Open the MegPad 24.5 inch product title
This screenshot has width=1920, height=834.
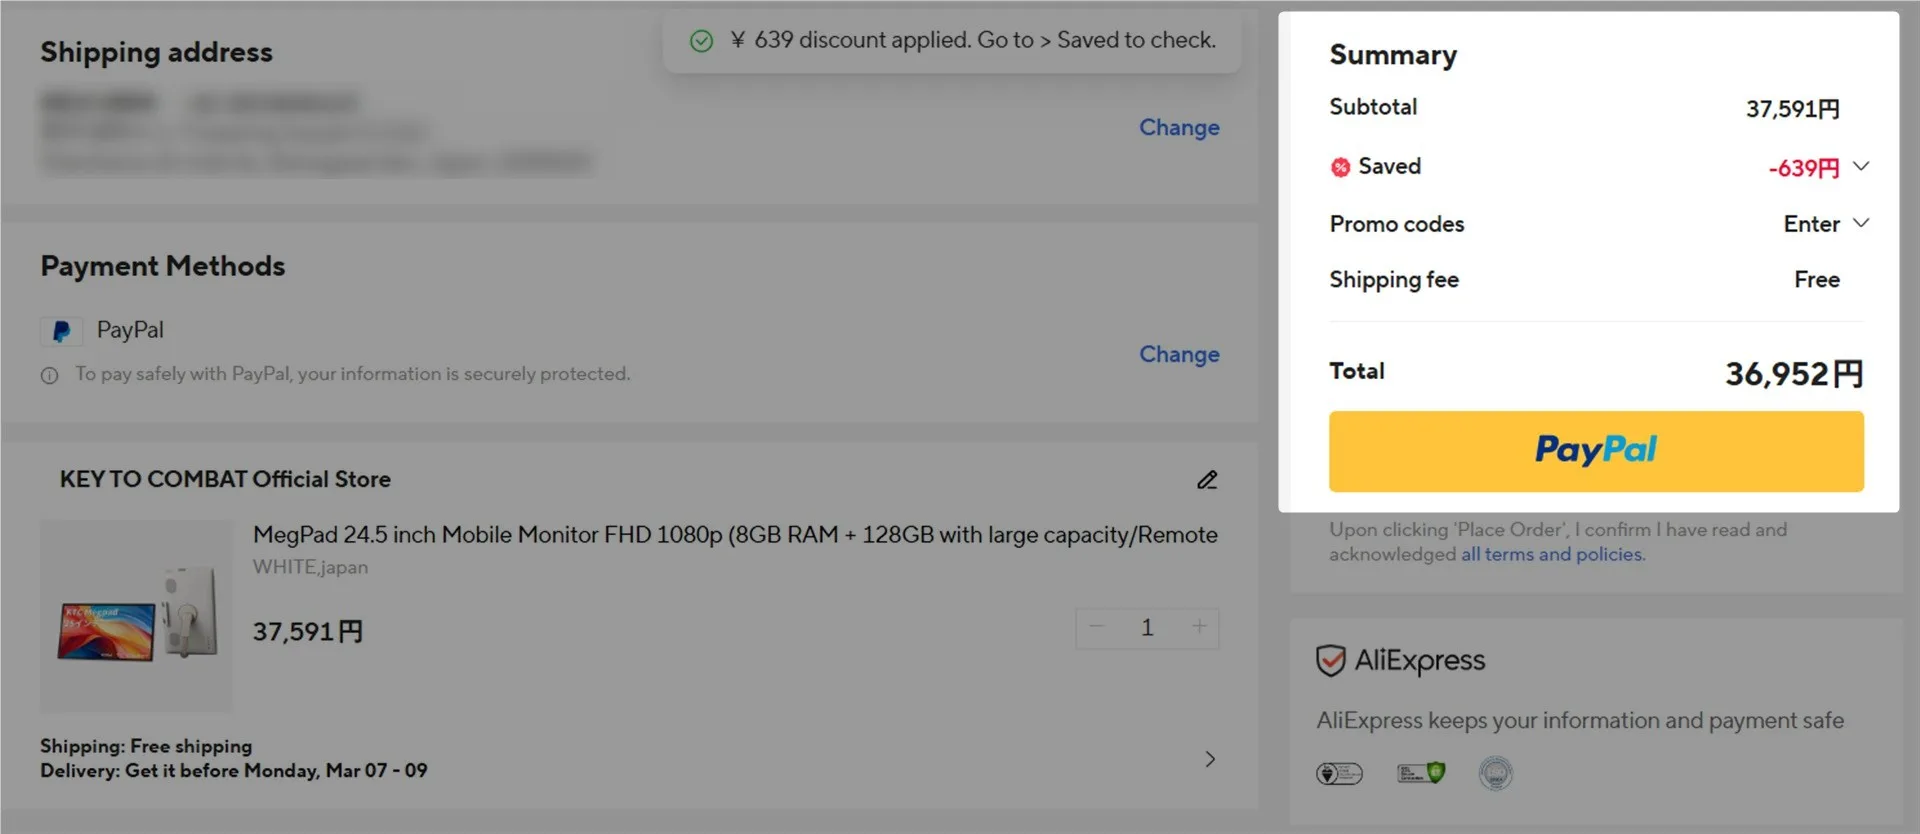(x=734, y=535)
